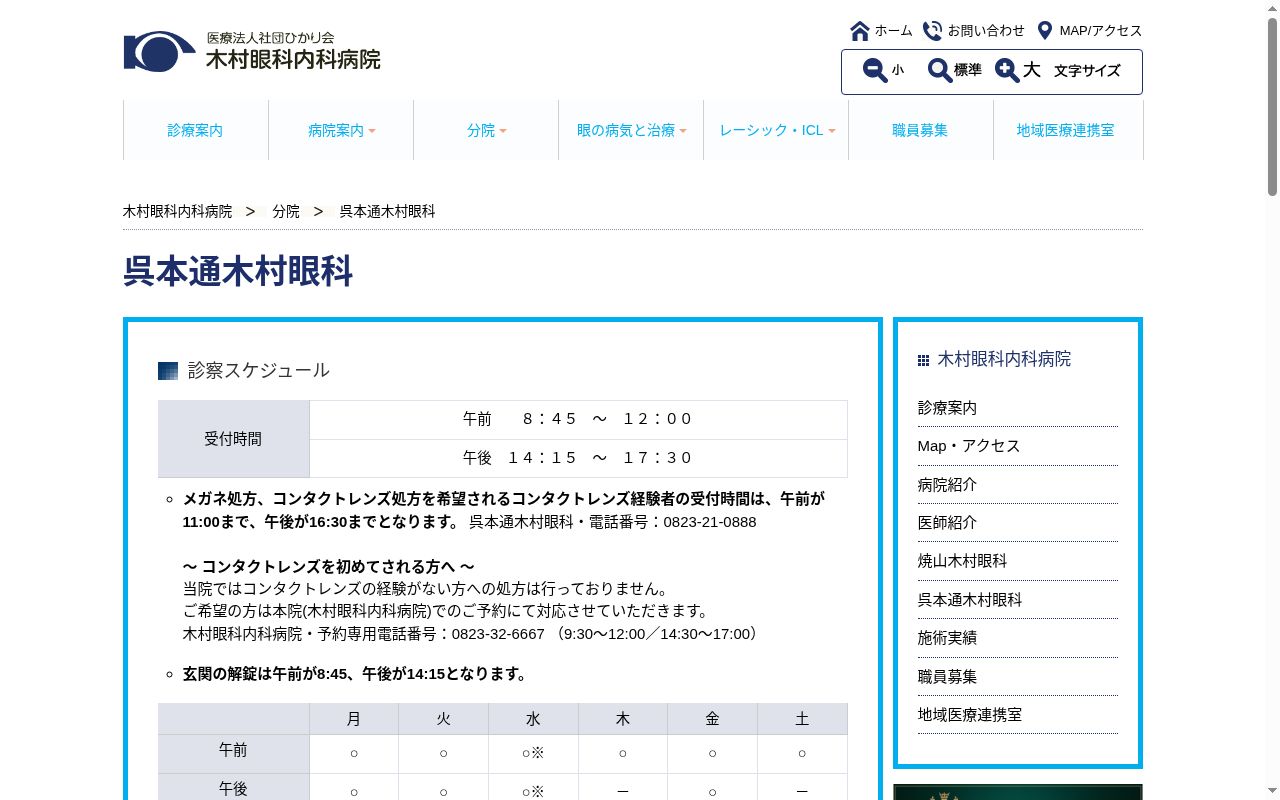
Task: Open sidebar link 呉本通木村眼科
Action: (970, 600)
